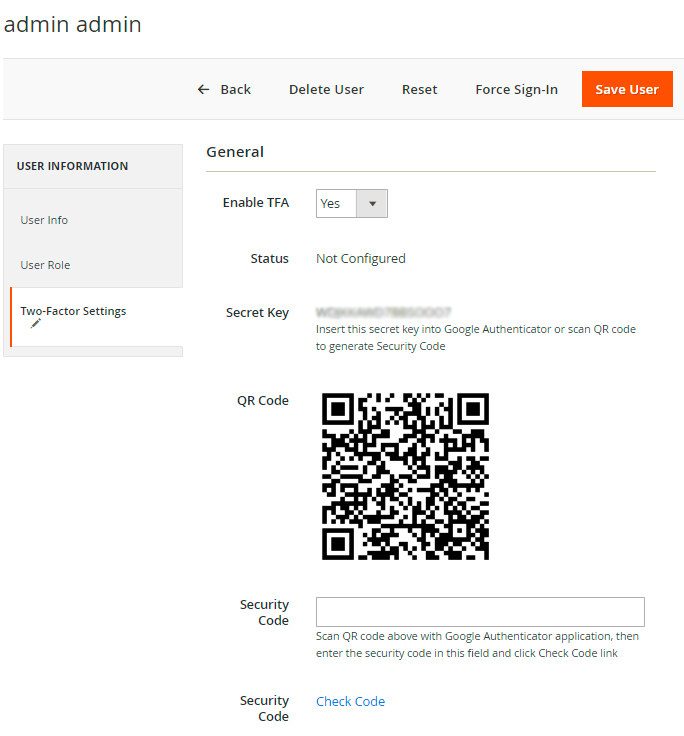684x736 pixels.
Task: Click the Reset button
Action: (x=419, y=90)
